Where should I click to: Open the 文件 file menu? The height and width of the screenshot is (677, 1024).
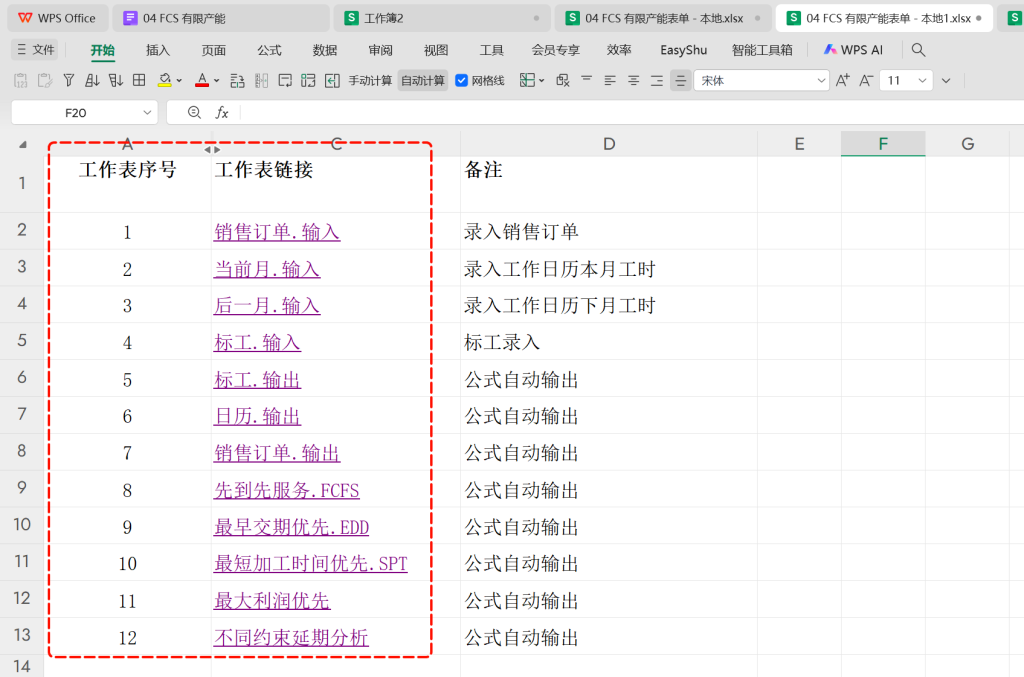coord(36,50)
